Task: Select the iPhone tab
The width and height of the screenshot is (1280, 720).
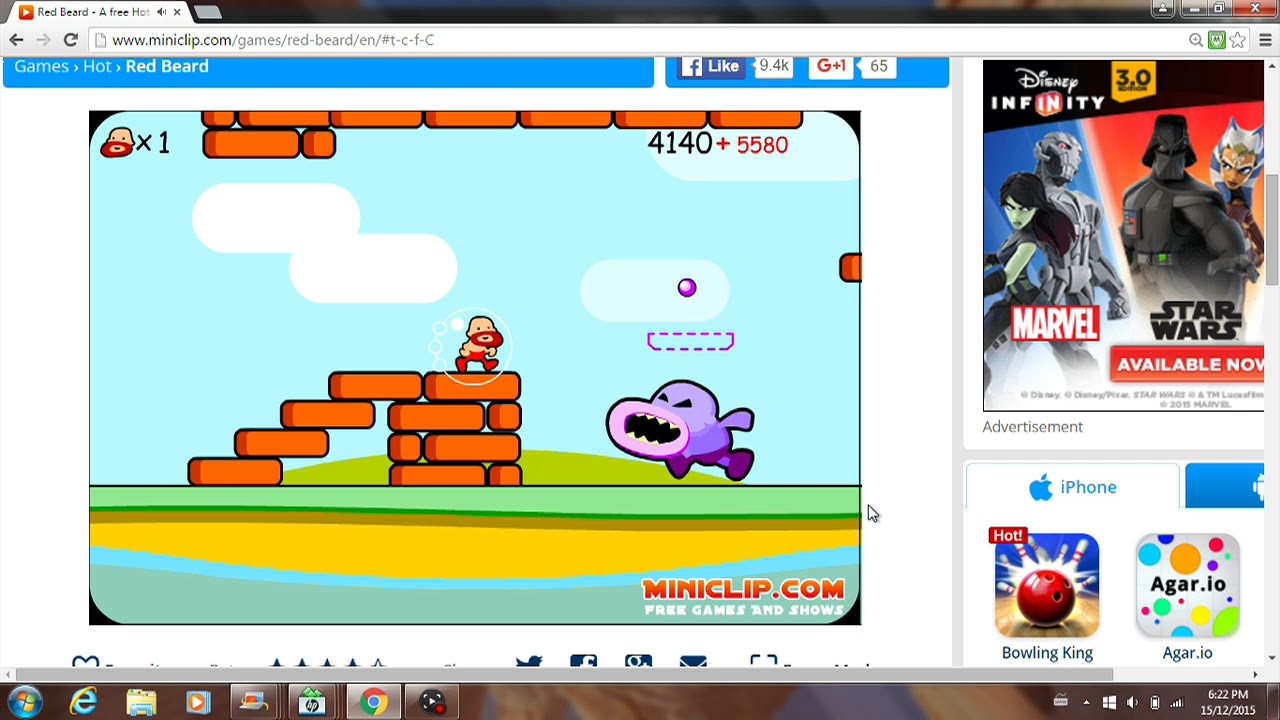Action: point(1073,487)
